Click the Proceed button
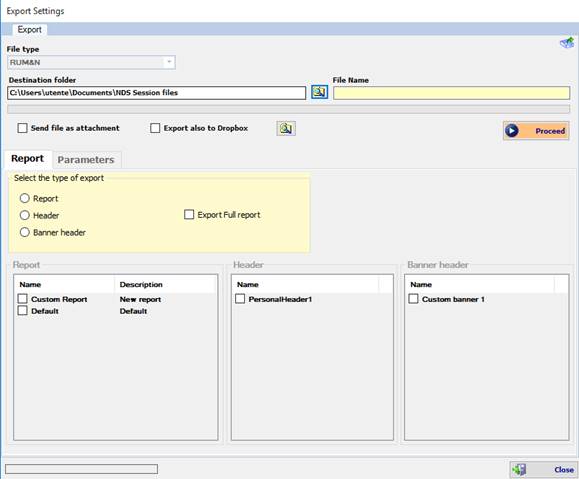 click(x=536, y=131)
